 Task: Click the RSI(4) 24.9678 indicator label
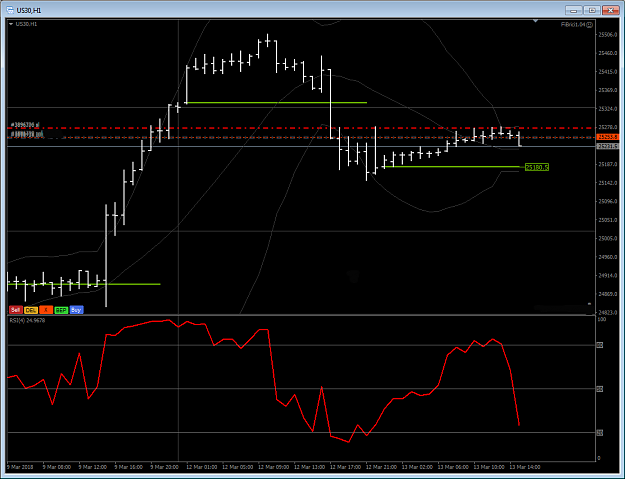coord(27,320)
